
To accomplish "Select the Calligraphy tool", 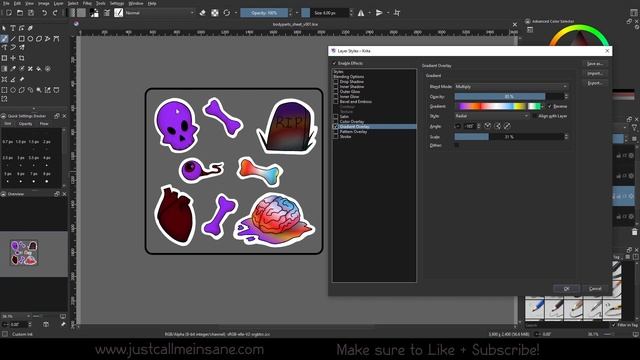I will click(x=30, y=28).
